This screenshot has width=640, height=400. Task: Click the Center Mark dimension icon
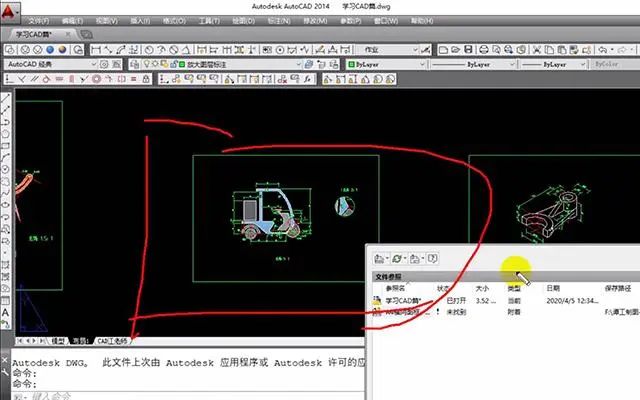coord(280,50)
